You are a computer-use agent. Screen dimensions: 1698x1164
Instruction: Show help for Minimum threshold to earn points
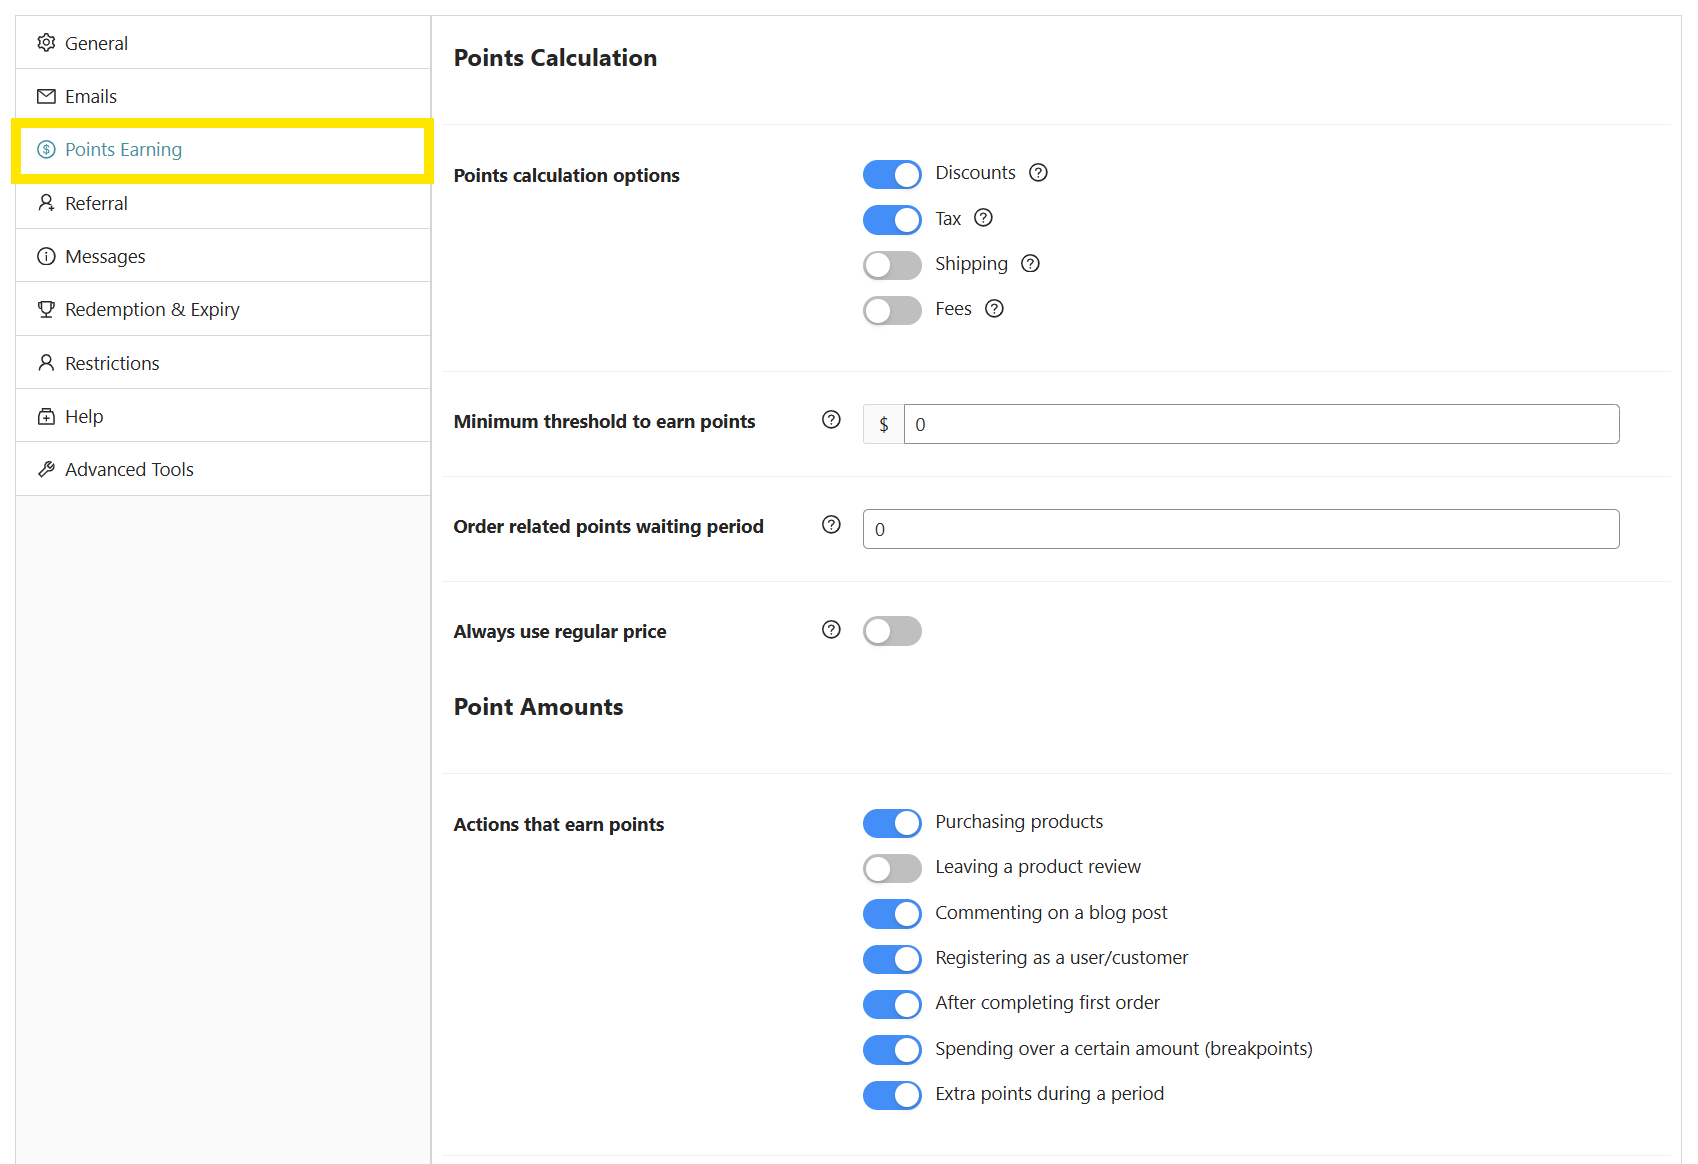pos(831,420)
